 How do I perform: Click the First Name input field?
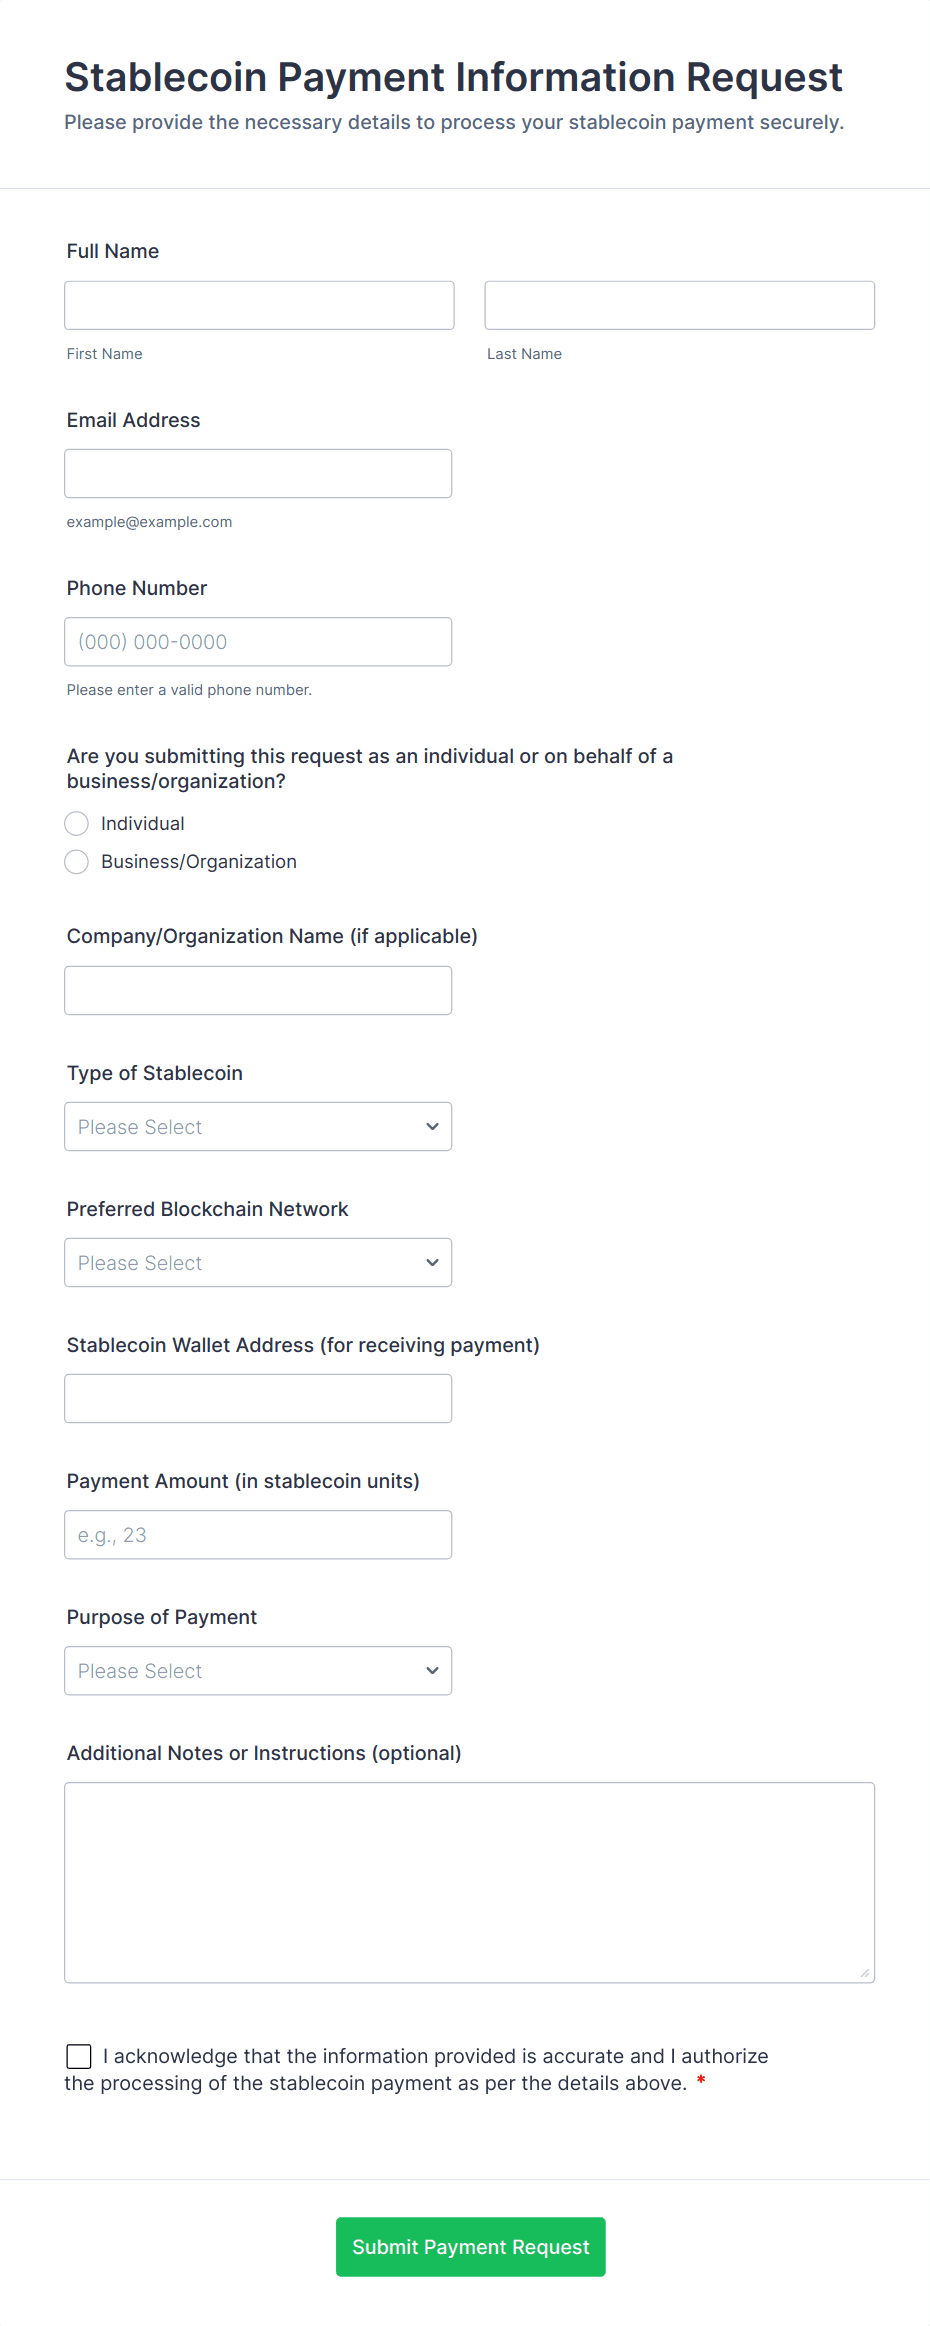pos(259,305)
